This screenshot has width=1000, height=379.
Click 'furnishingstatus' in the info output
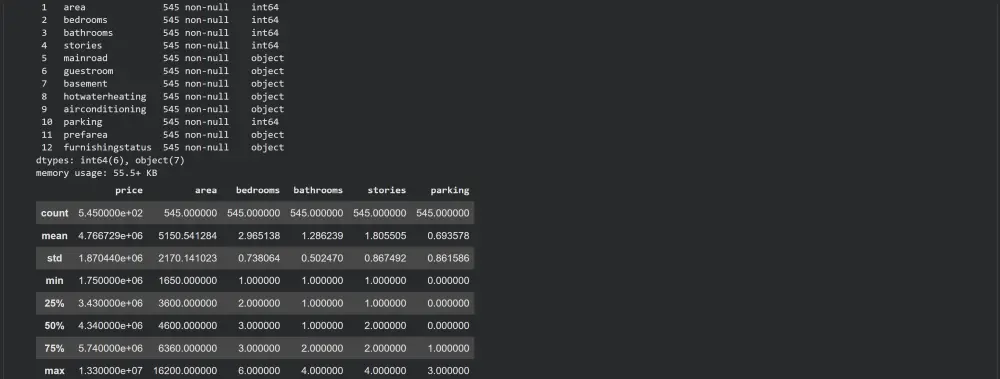(107, 147)
